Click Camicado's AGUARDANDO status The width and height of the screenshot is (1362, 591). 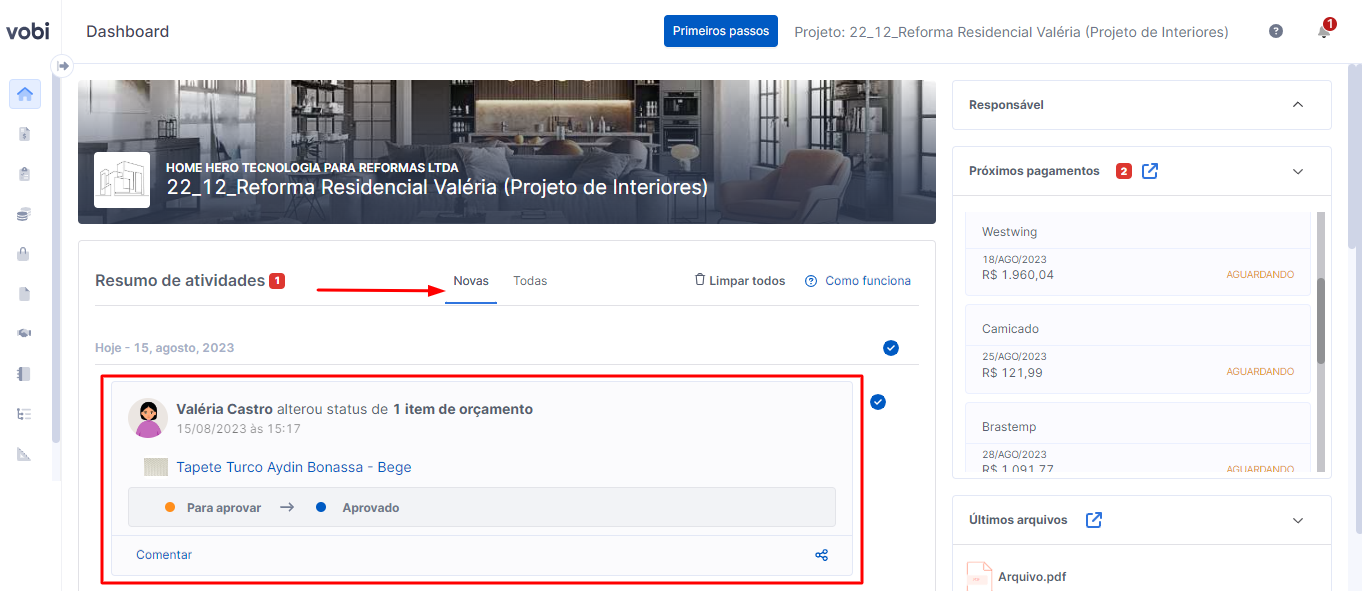[1260, 371]
